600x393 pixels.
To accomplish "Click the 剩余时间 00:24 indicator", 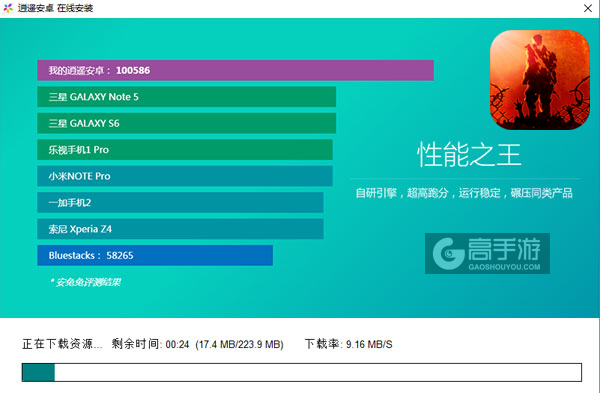I will coord(150,344).
